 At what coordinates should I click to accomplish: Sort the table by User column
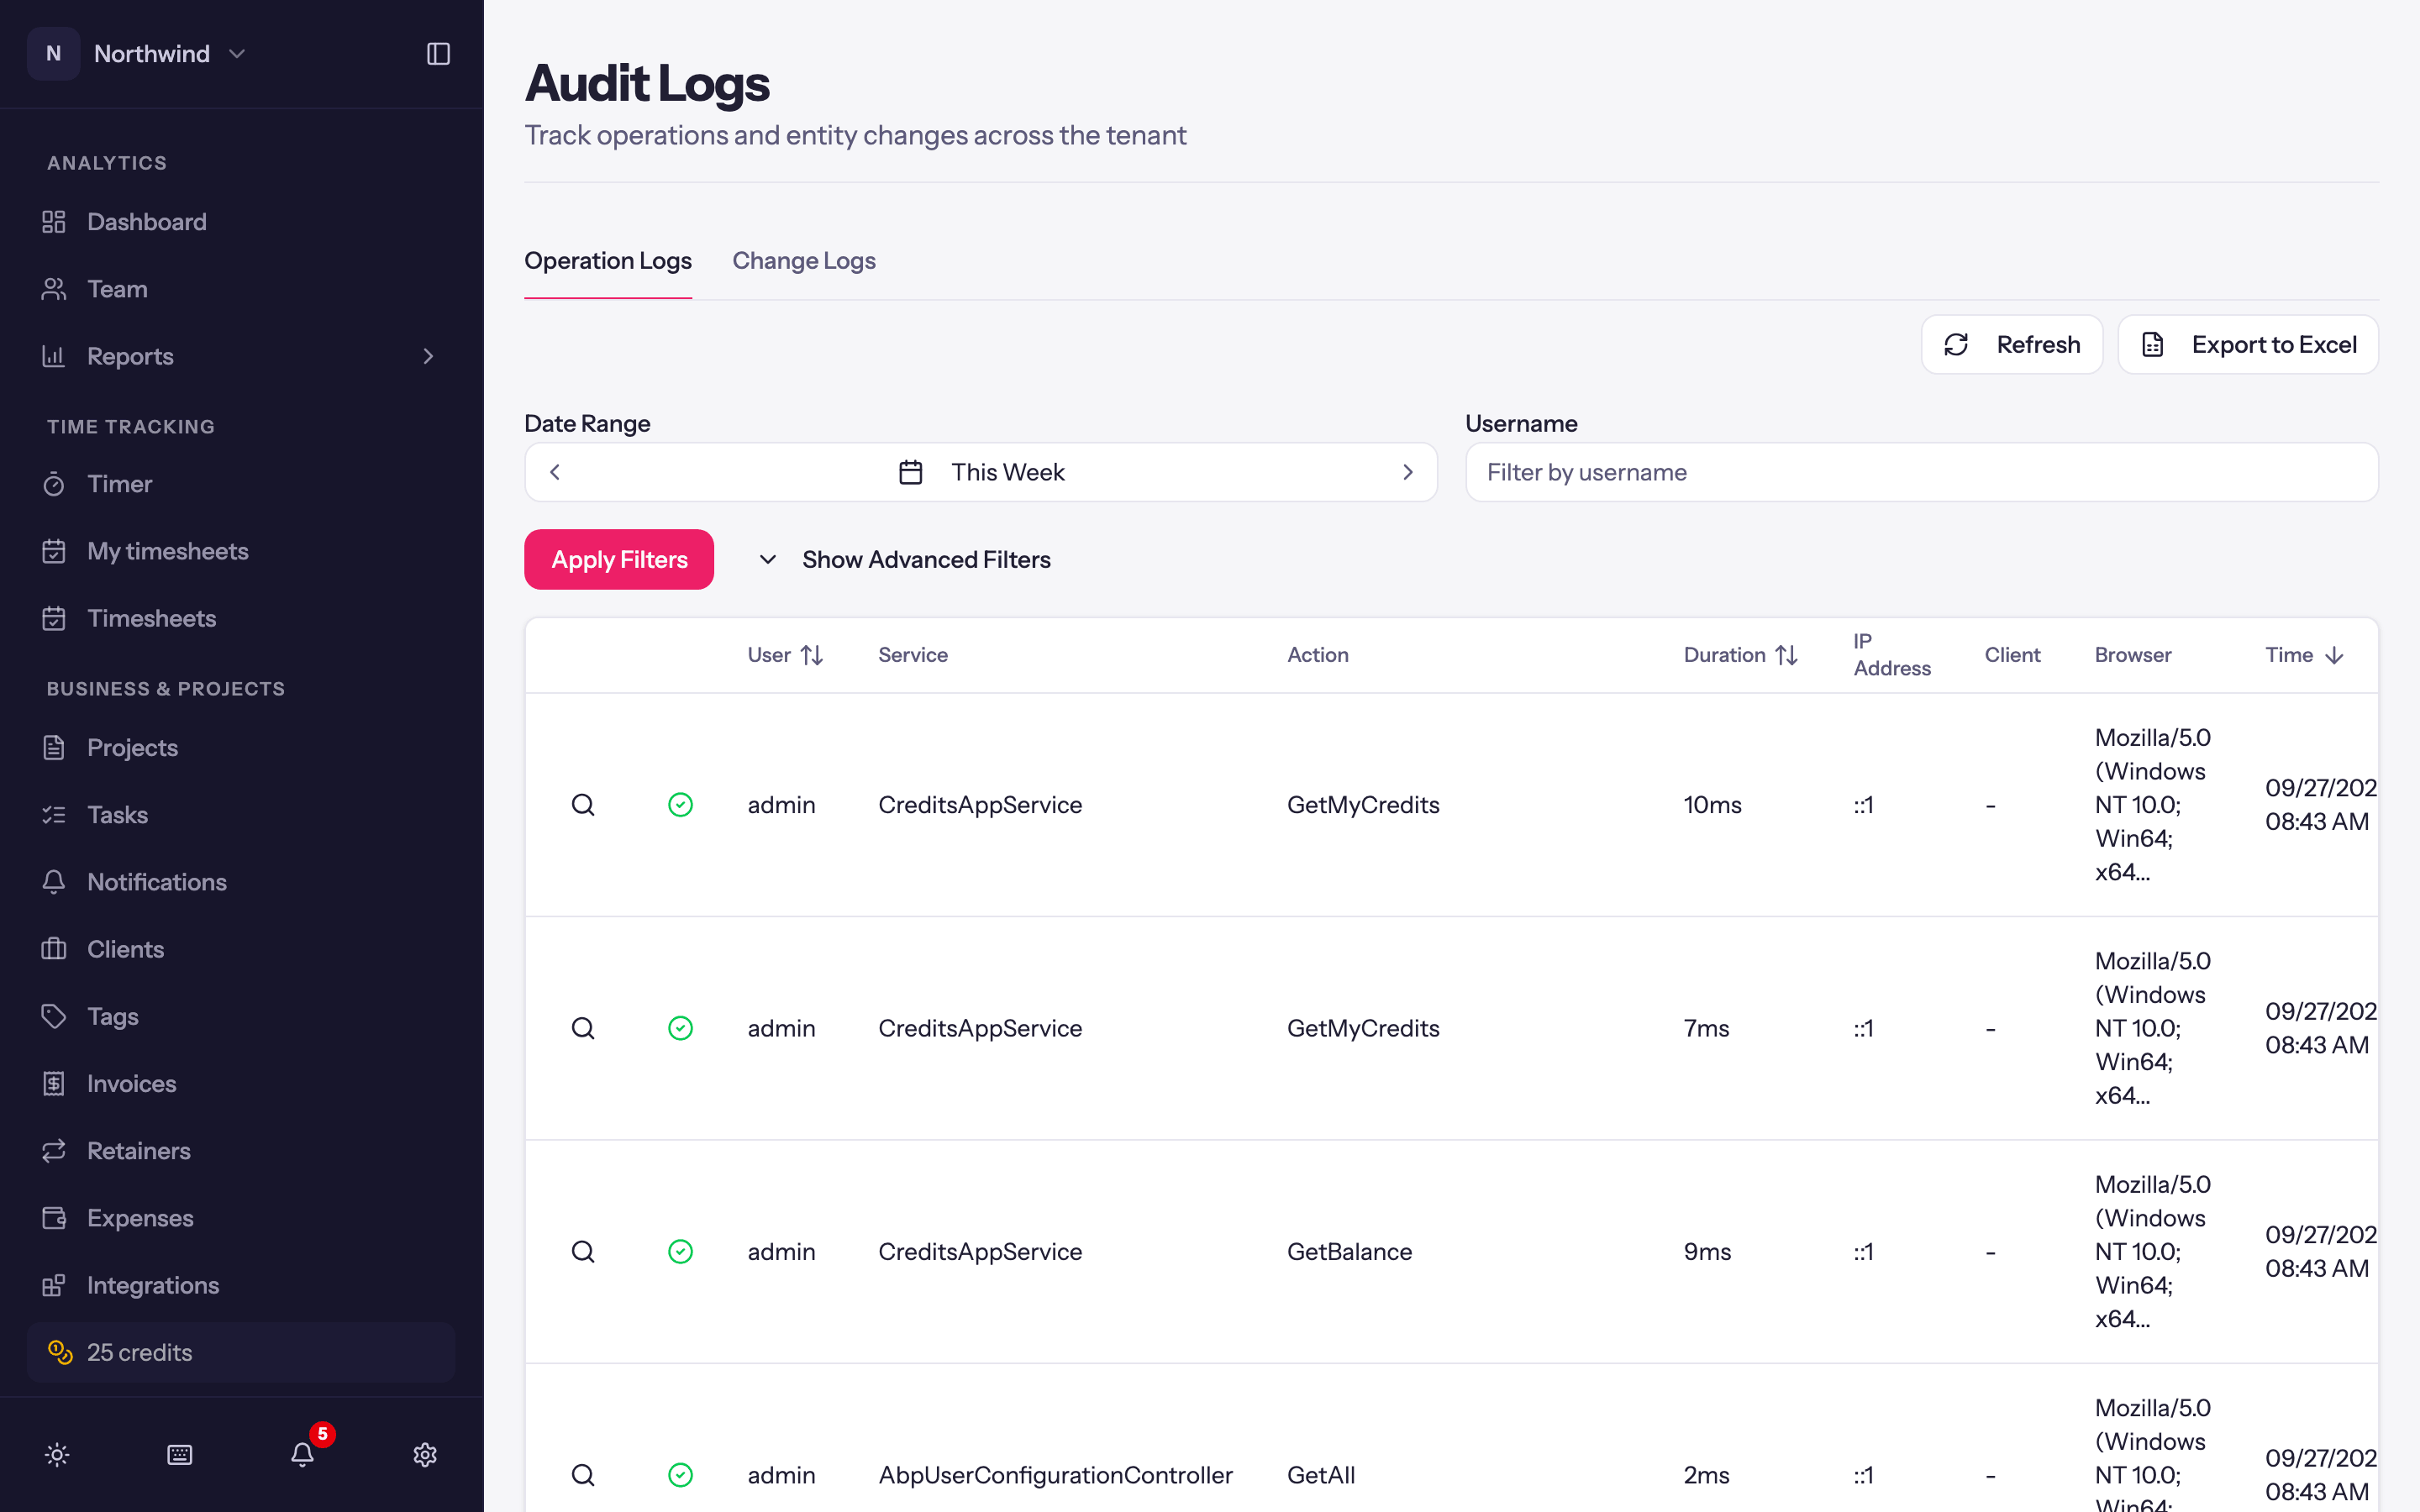click(785, 655)
